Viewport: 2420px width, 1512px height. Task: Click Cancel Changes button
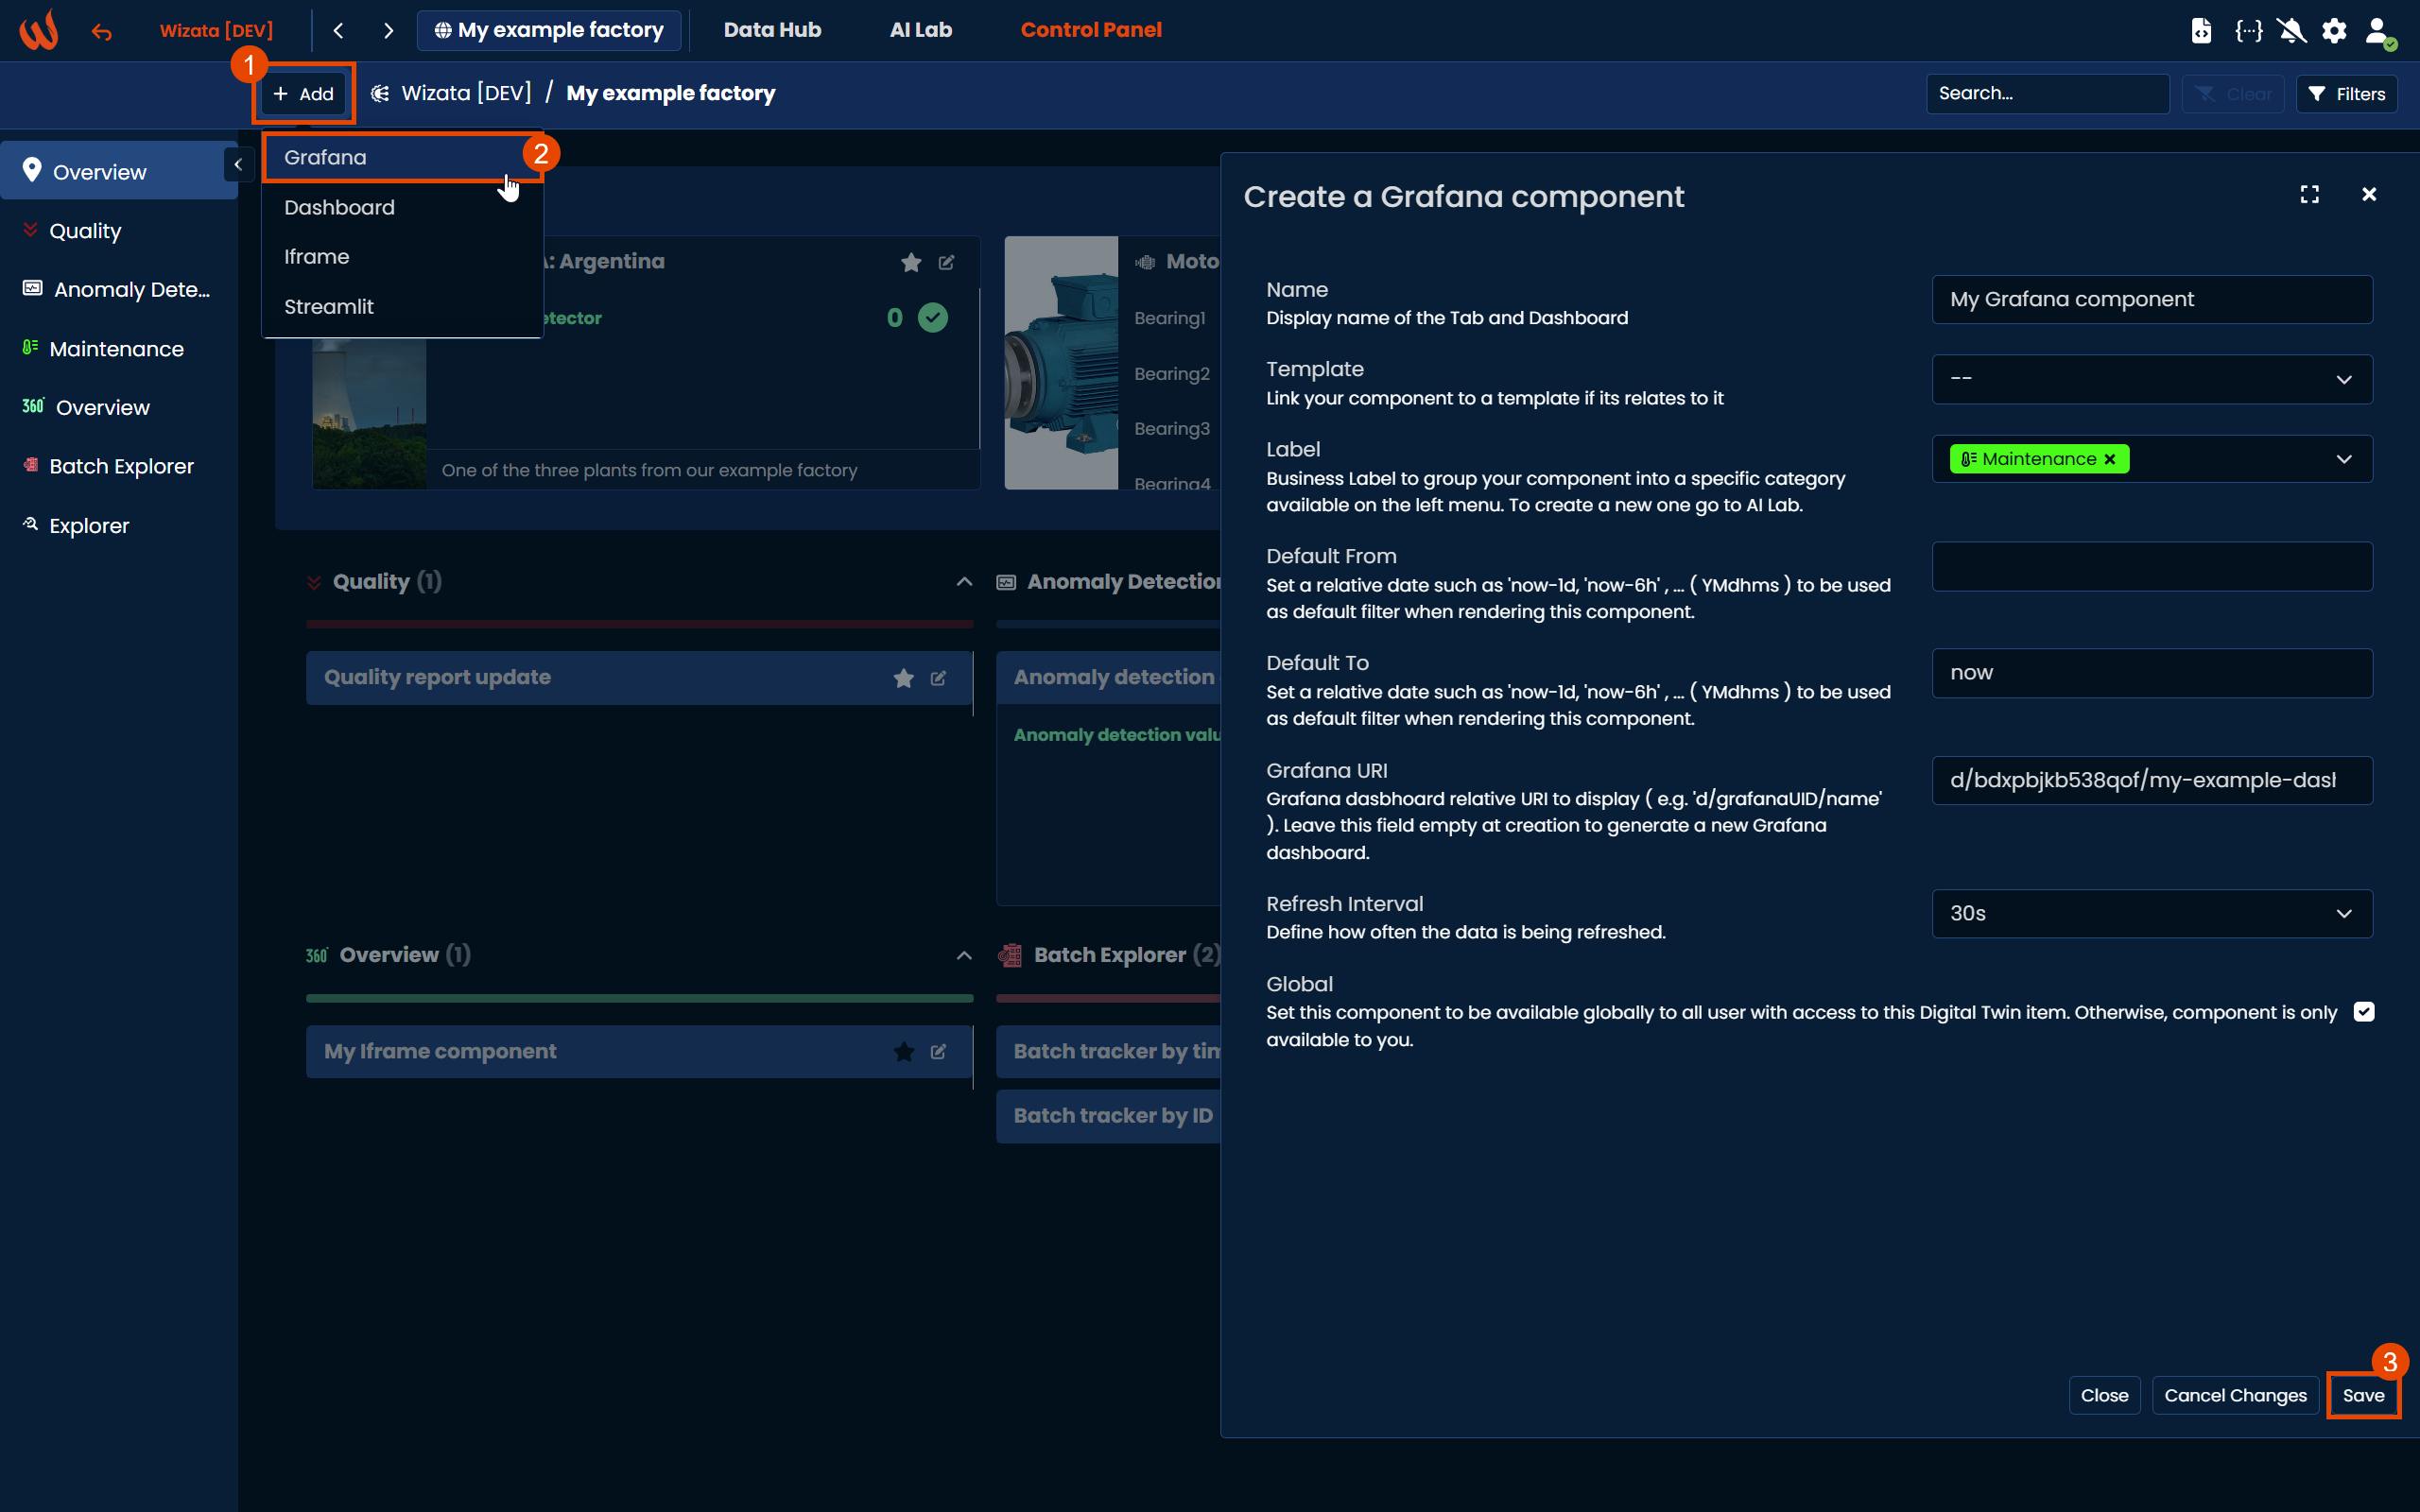click(2234, 1395)
